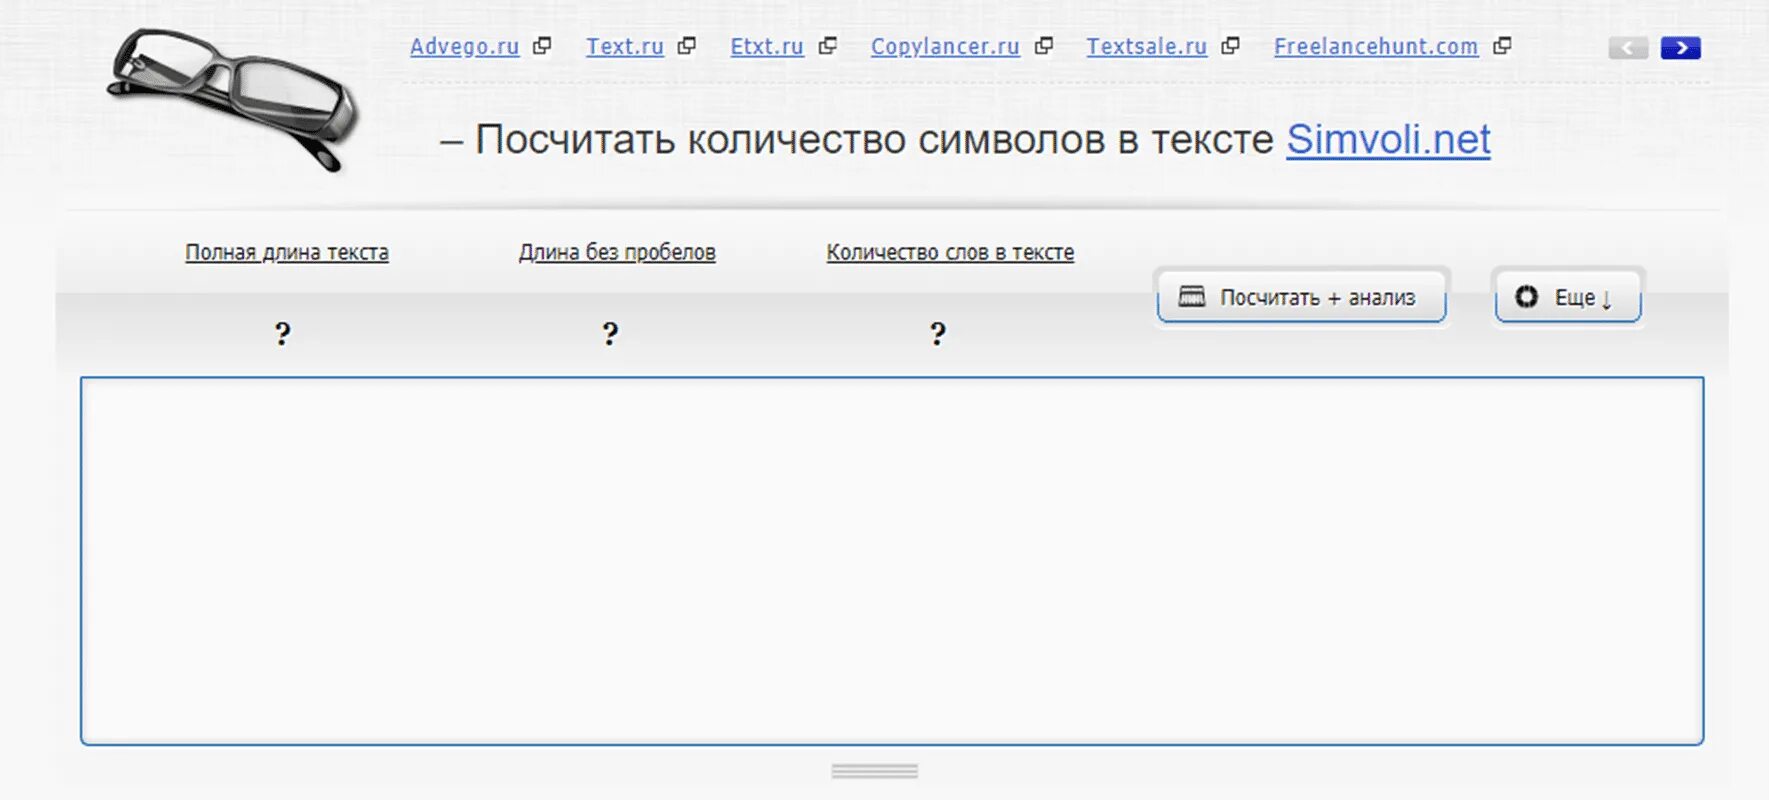Open the Etxt.ru link

tap(767, 46)
